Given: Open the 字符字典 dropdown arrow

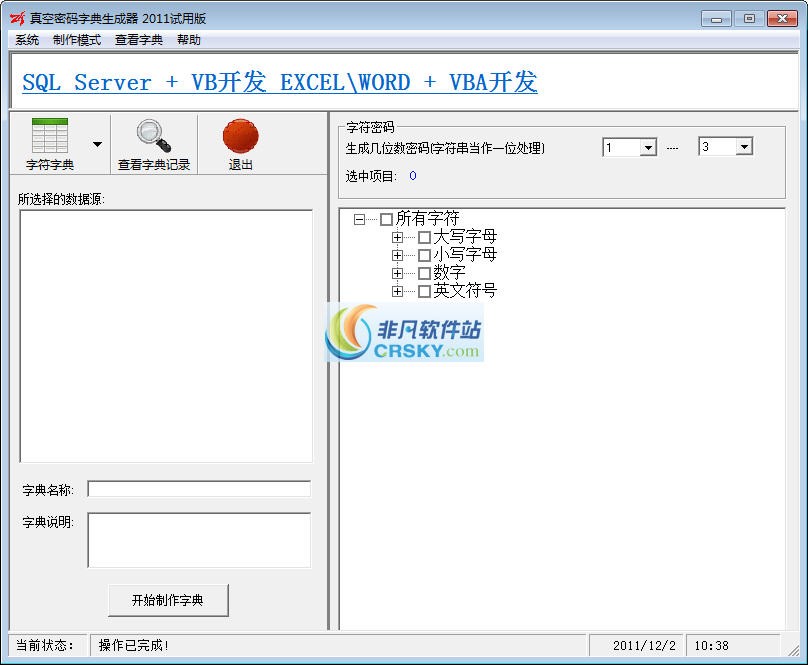Looking at the screenshot, I should tap(97, 144).
